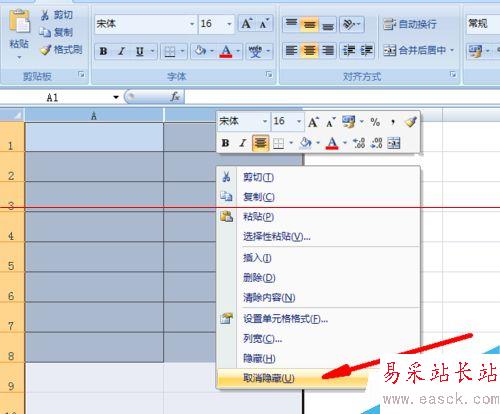Open the mini toolbar font name dropdown
The height and width of the screenshot is (414, 500).
pyautogui.click(x=265, y=121)
